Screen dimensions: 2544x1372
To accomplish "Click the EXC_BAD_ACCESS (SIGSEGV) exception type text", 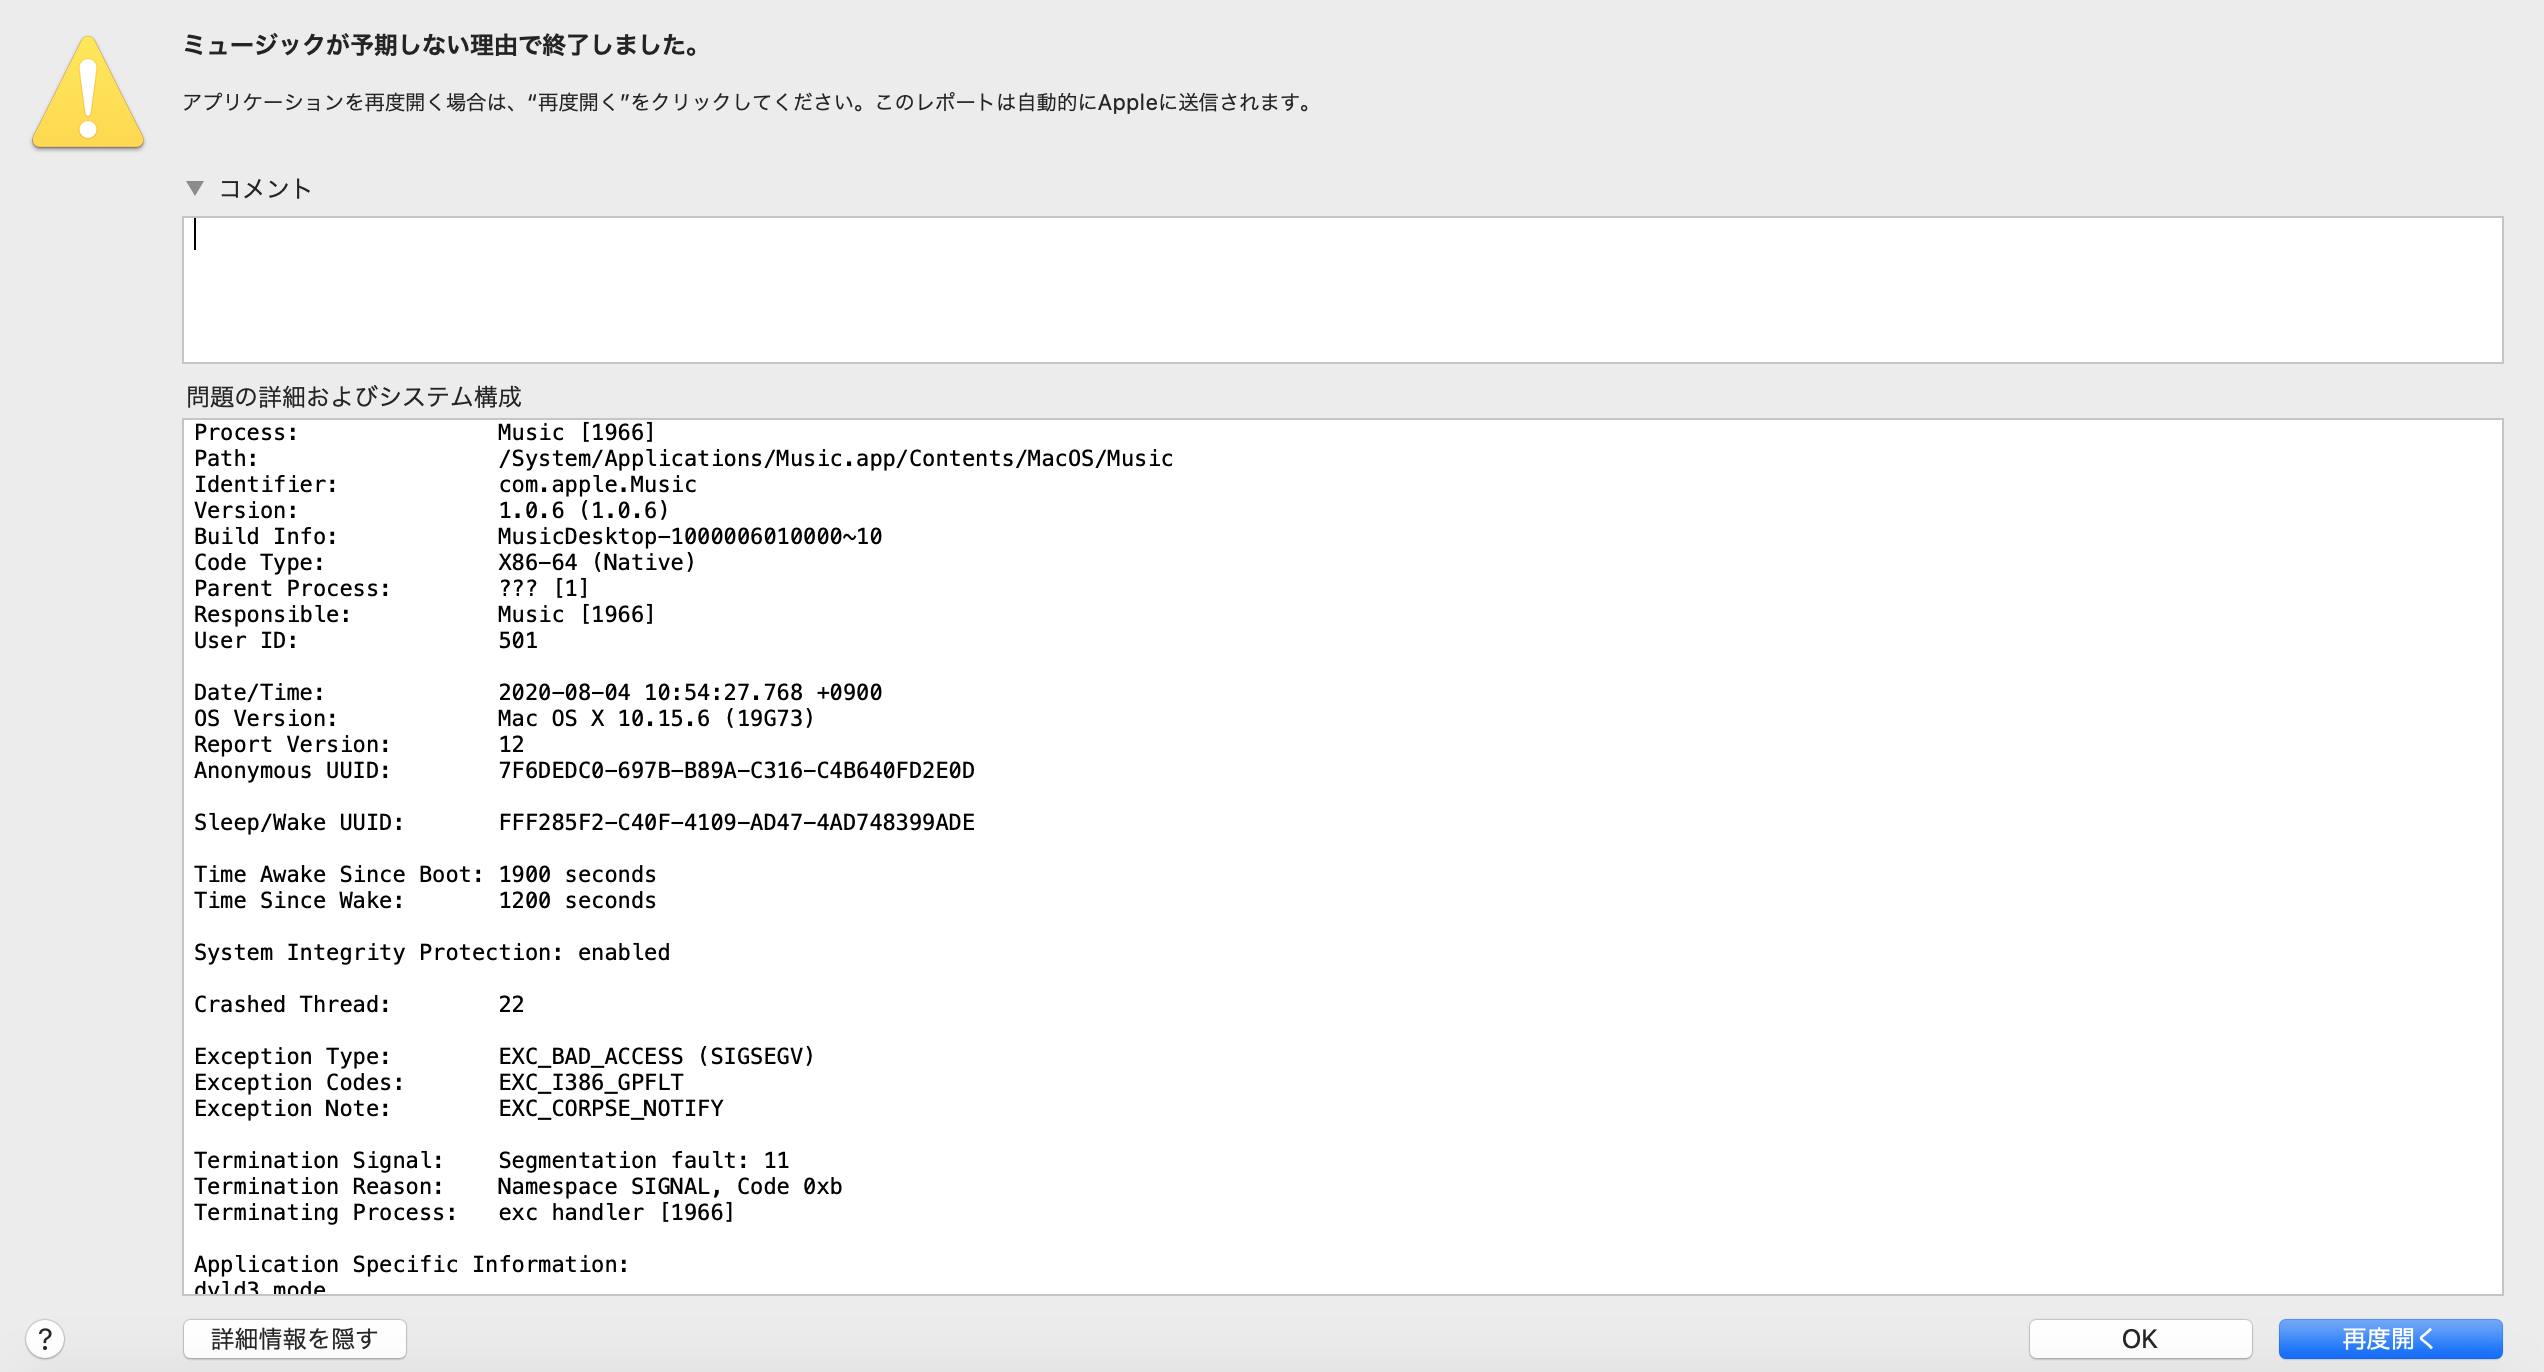I will (x=656, y=1056).
